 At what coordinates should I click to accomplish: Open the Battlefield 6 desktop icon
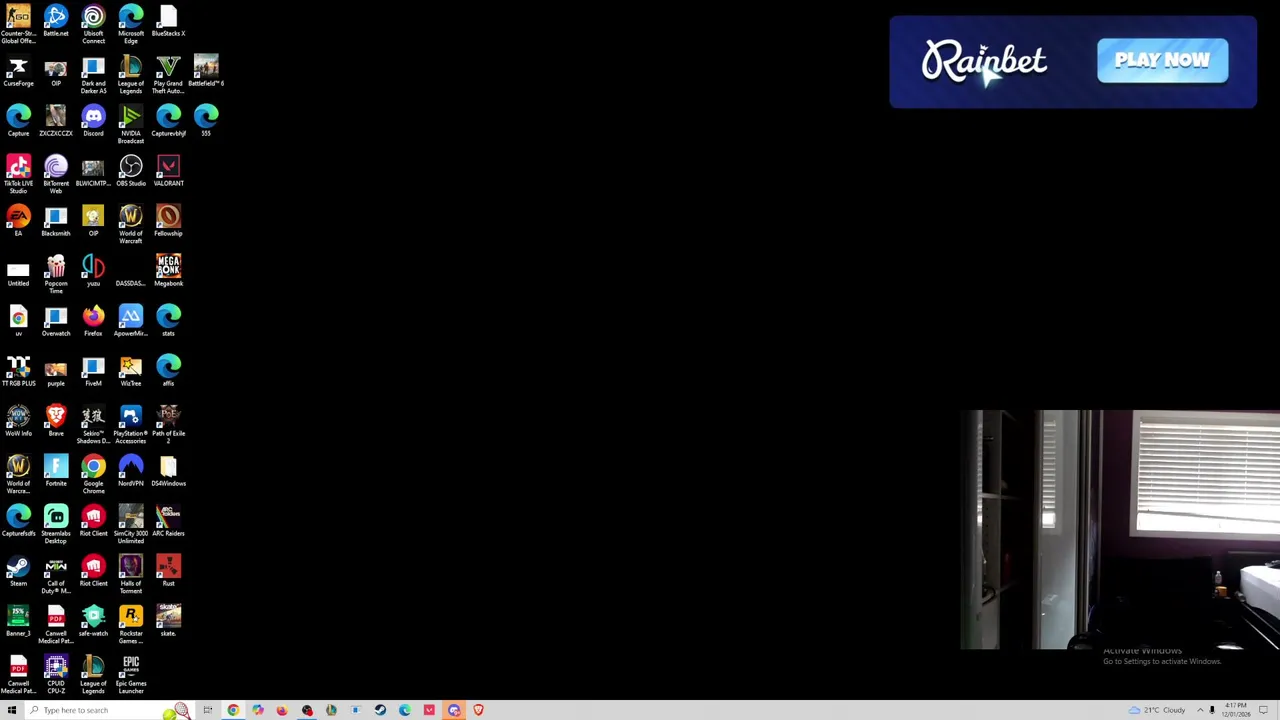206,72
